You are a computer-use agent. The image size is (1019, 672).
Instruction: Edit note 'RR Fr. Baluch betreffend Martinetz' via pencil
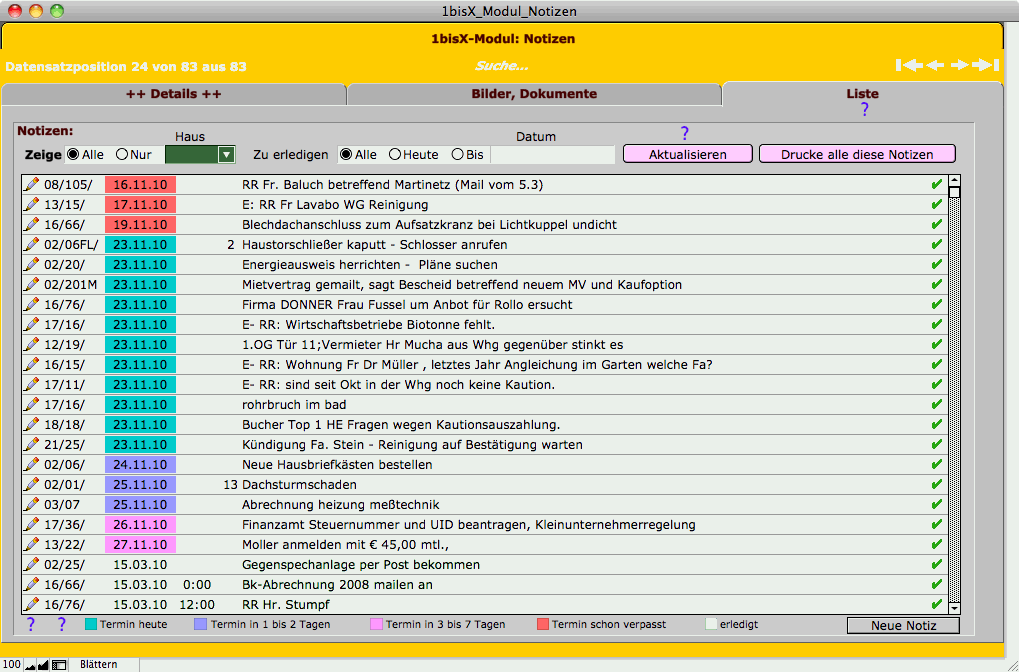31,185
